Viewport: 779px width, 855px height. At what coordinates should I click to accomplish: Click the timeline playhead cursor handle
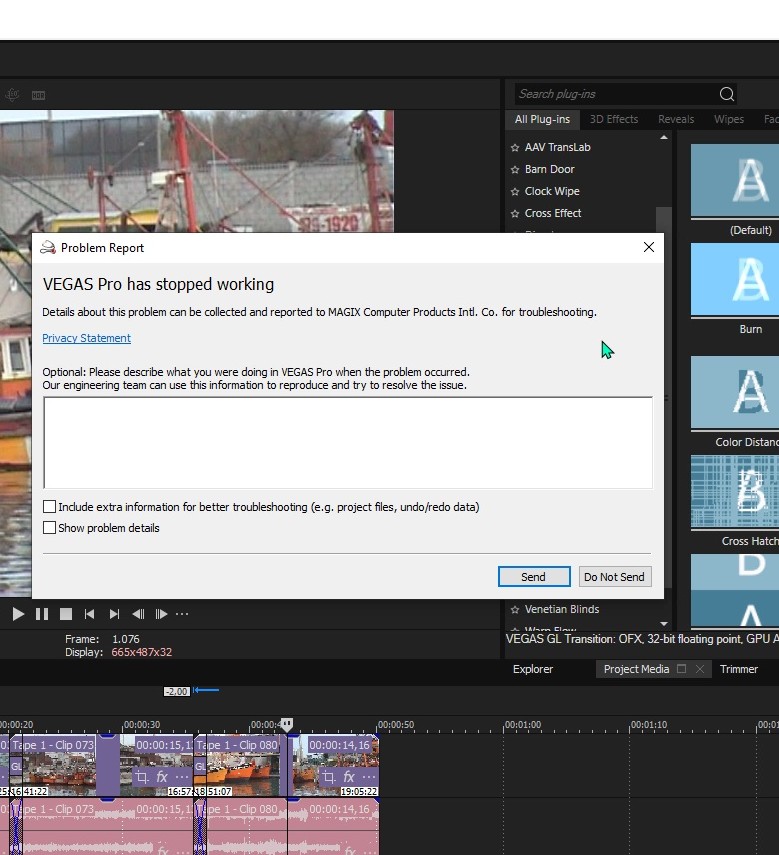(x=287, y=724)
